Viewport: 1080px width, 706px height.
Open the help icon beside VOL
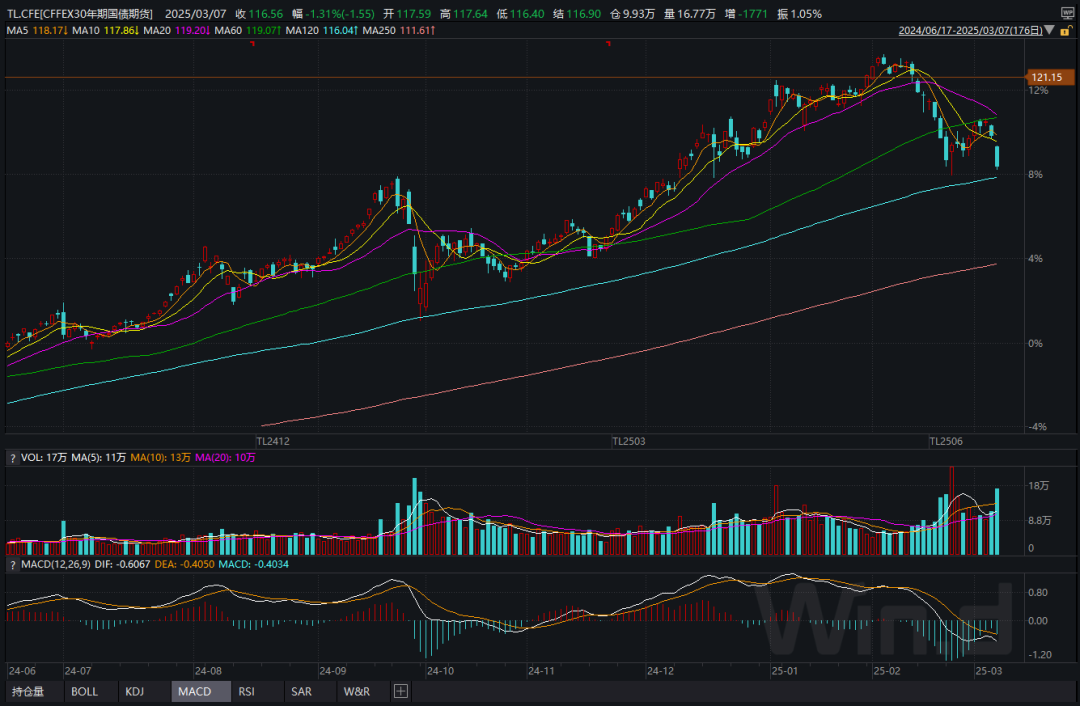tap(12, 458)
